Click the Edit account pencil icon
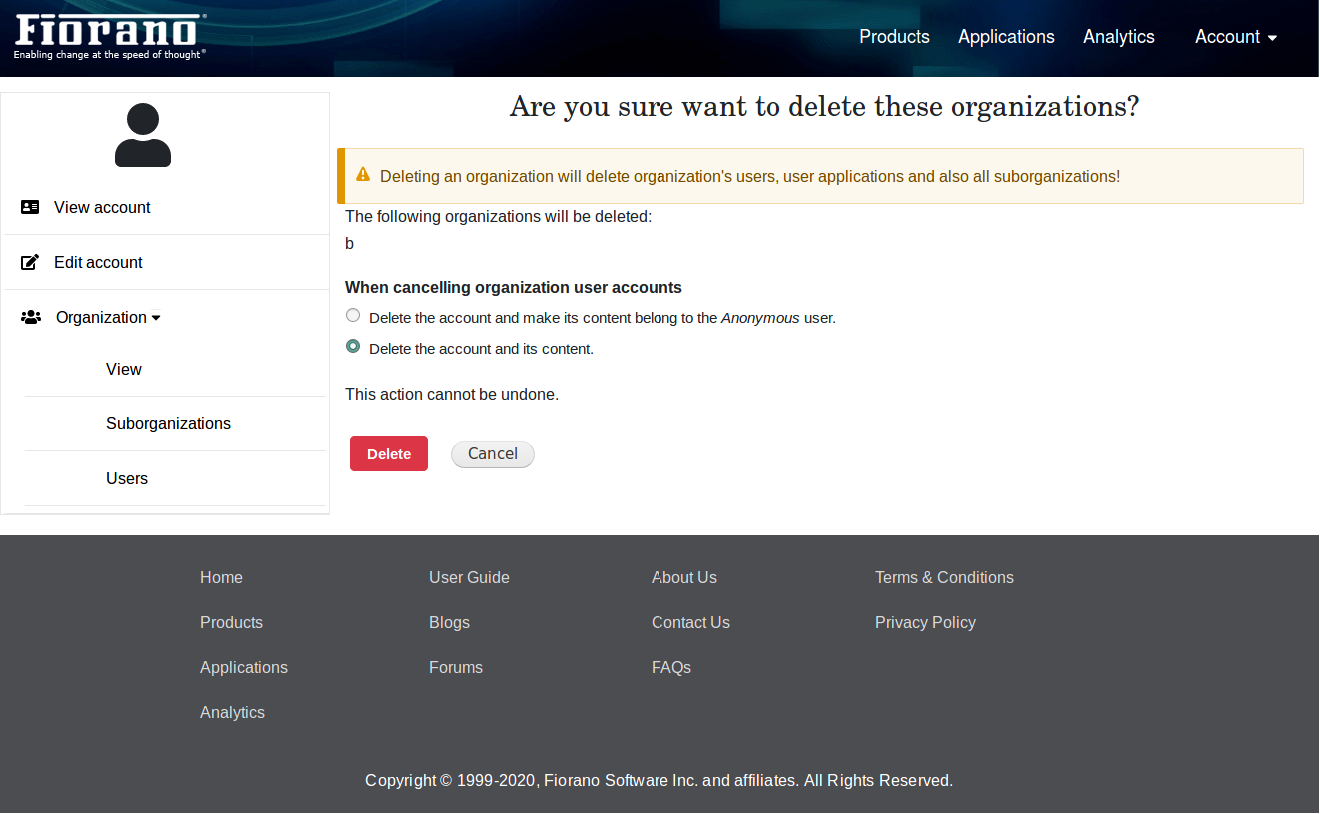Viewport: 1320px width, 814px height. pos(30,263)
